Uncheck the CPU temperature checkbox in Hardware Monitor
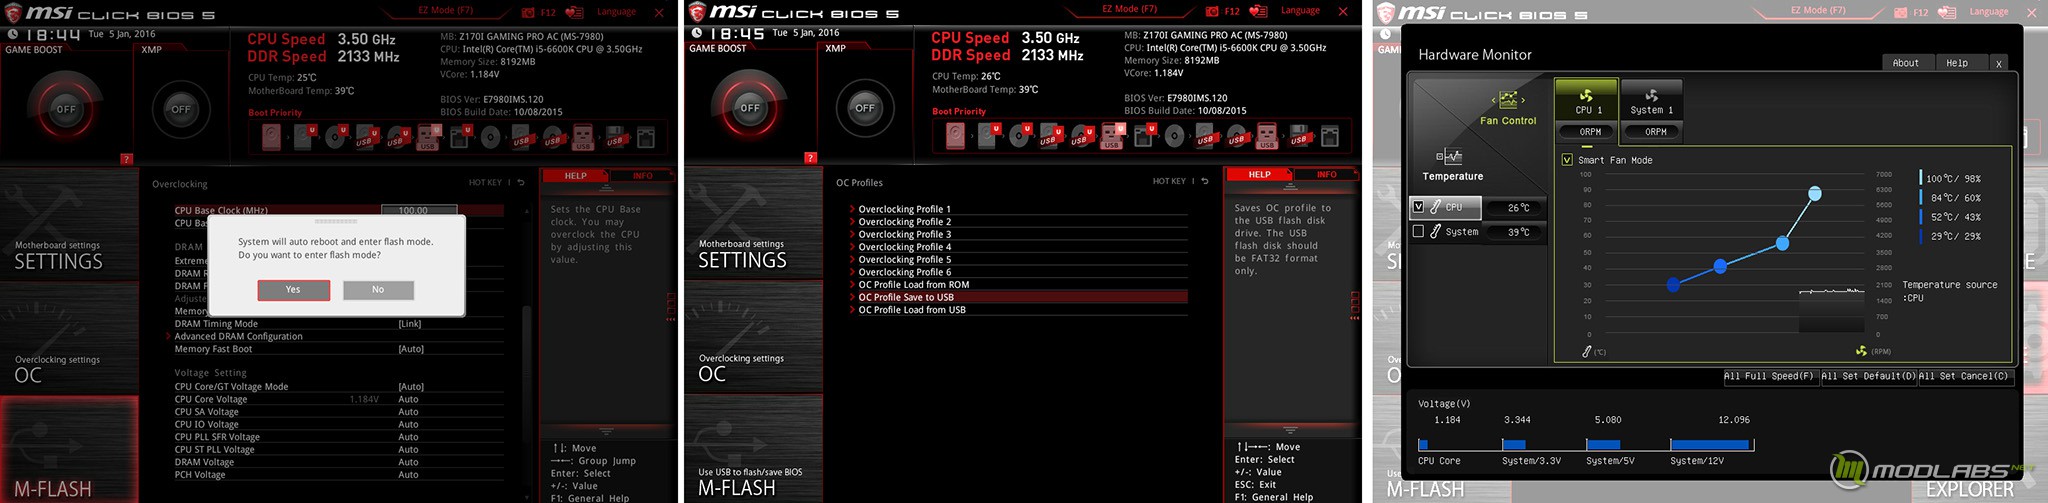 [1417, 207]
